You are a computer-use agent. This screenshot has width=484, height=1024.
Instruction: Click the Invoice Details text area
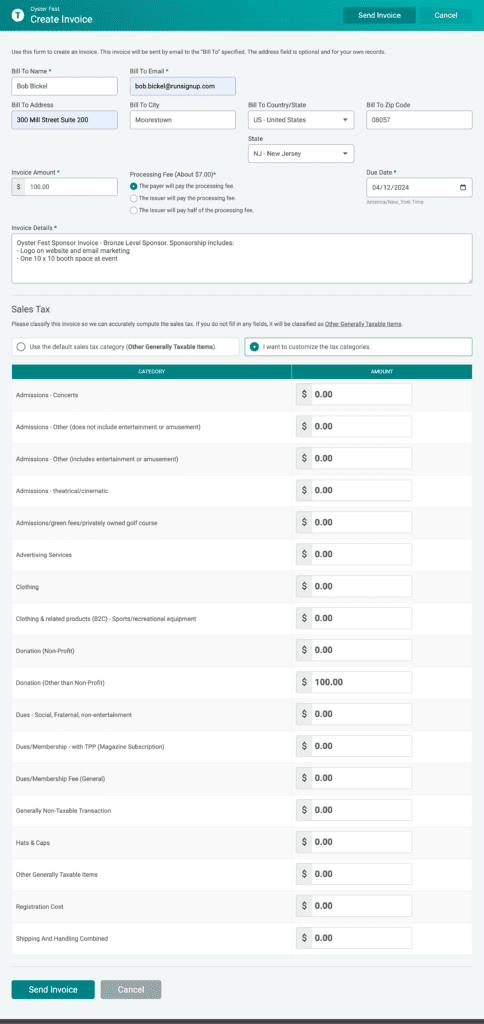coord(242,259)
